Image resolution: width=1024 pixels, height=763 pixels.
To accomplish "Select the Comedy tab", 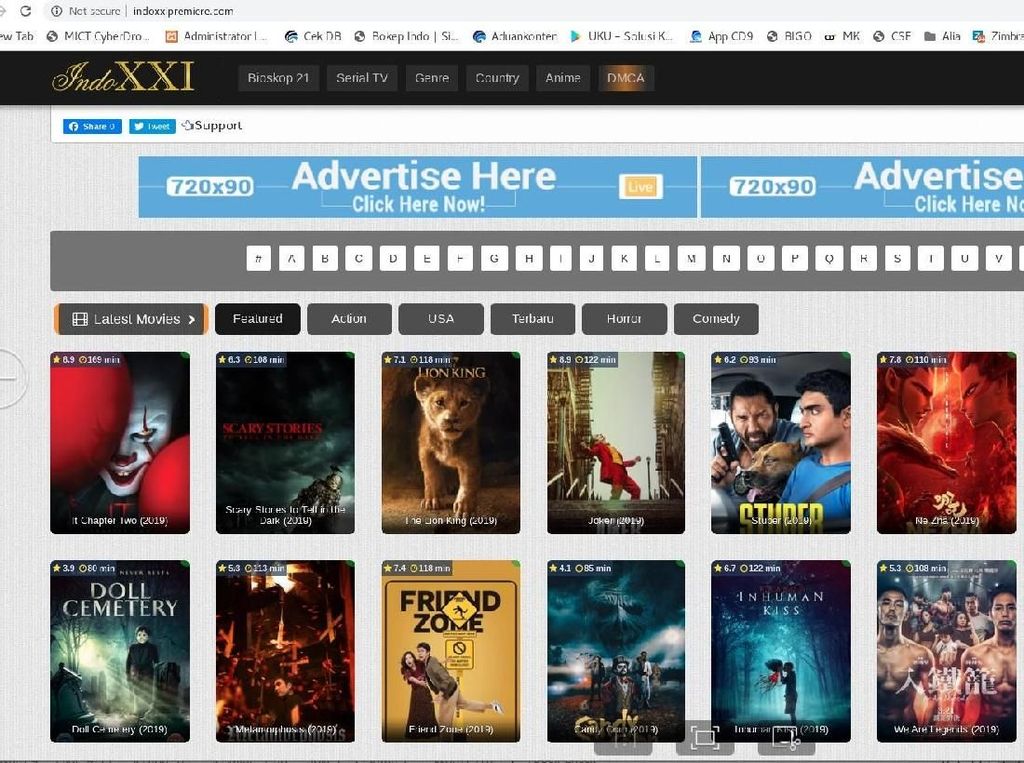I will [716, 319].
